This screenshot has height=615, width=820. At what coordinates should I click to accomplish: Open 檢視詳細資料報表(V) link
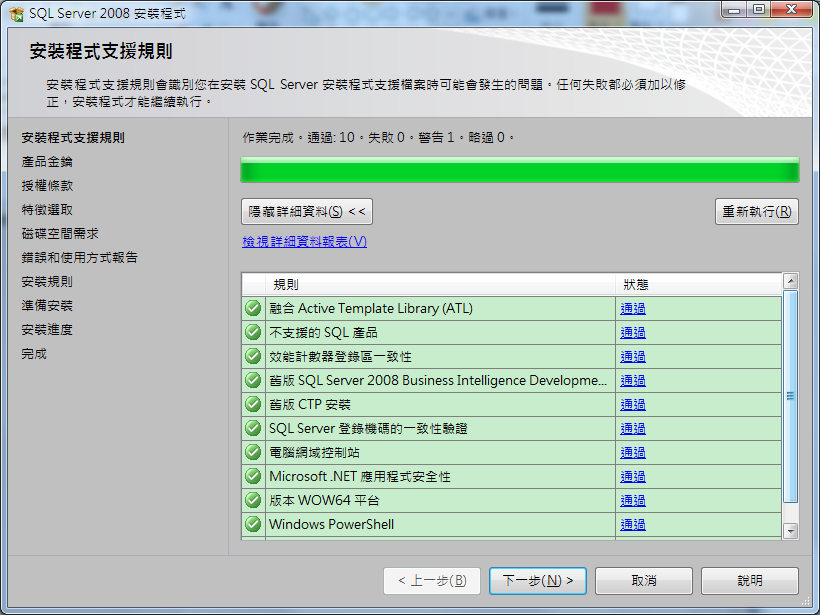[x=304, y=242]
